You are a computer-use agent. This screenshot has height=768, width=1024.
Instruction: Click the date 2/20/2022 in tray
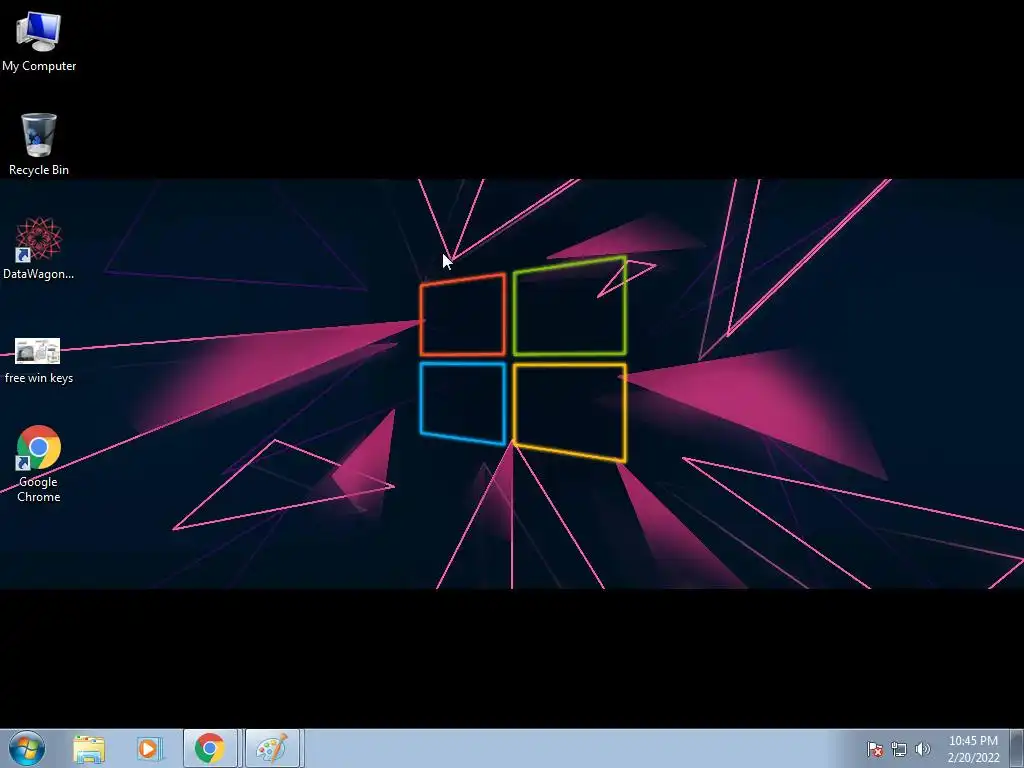point(974,758)
